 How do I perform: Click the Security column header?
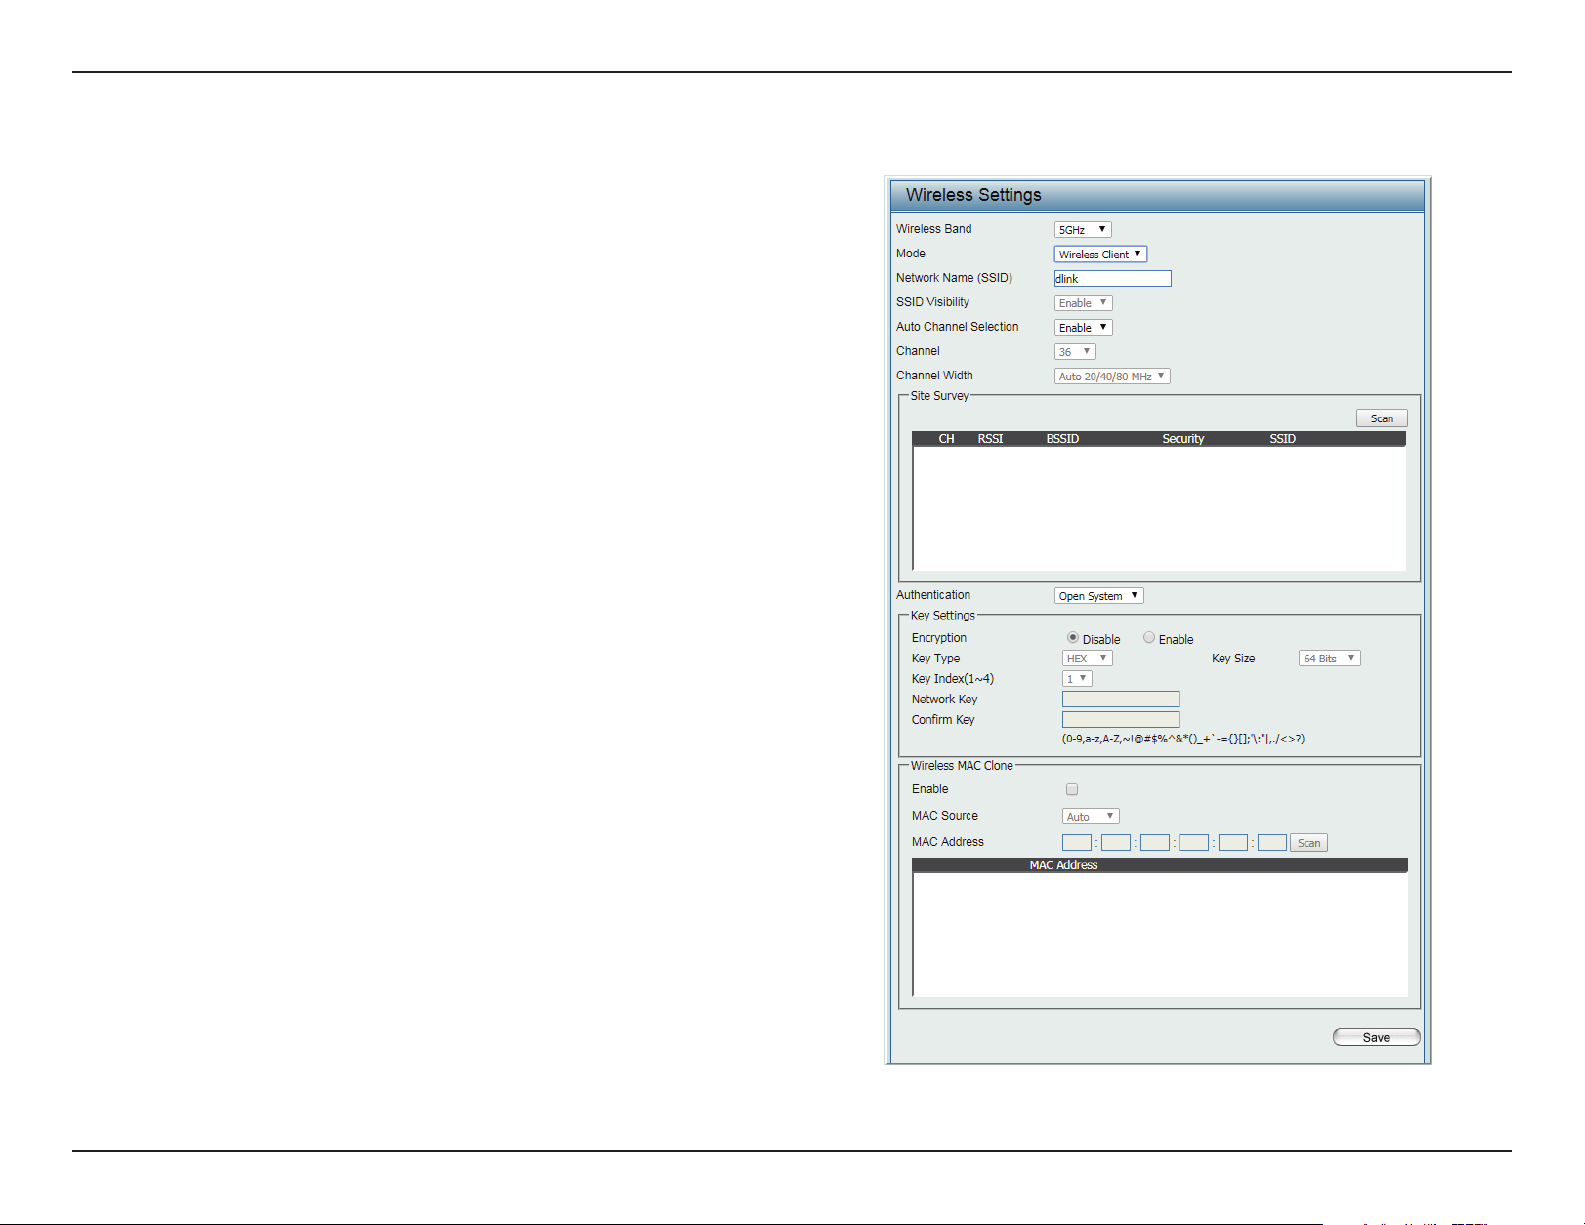tap(1183, 439)
